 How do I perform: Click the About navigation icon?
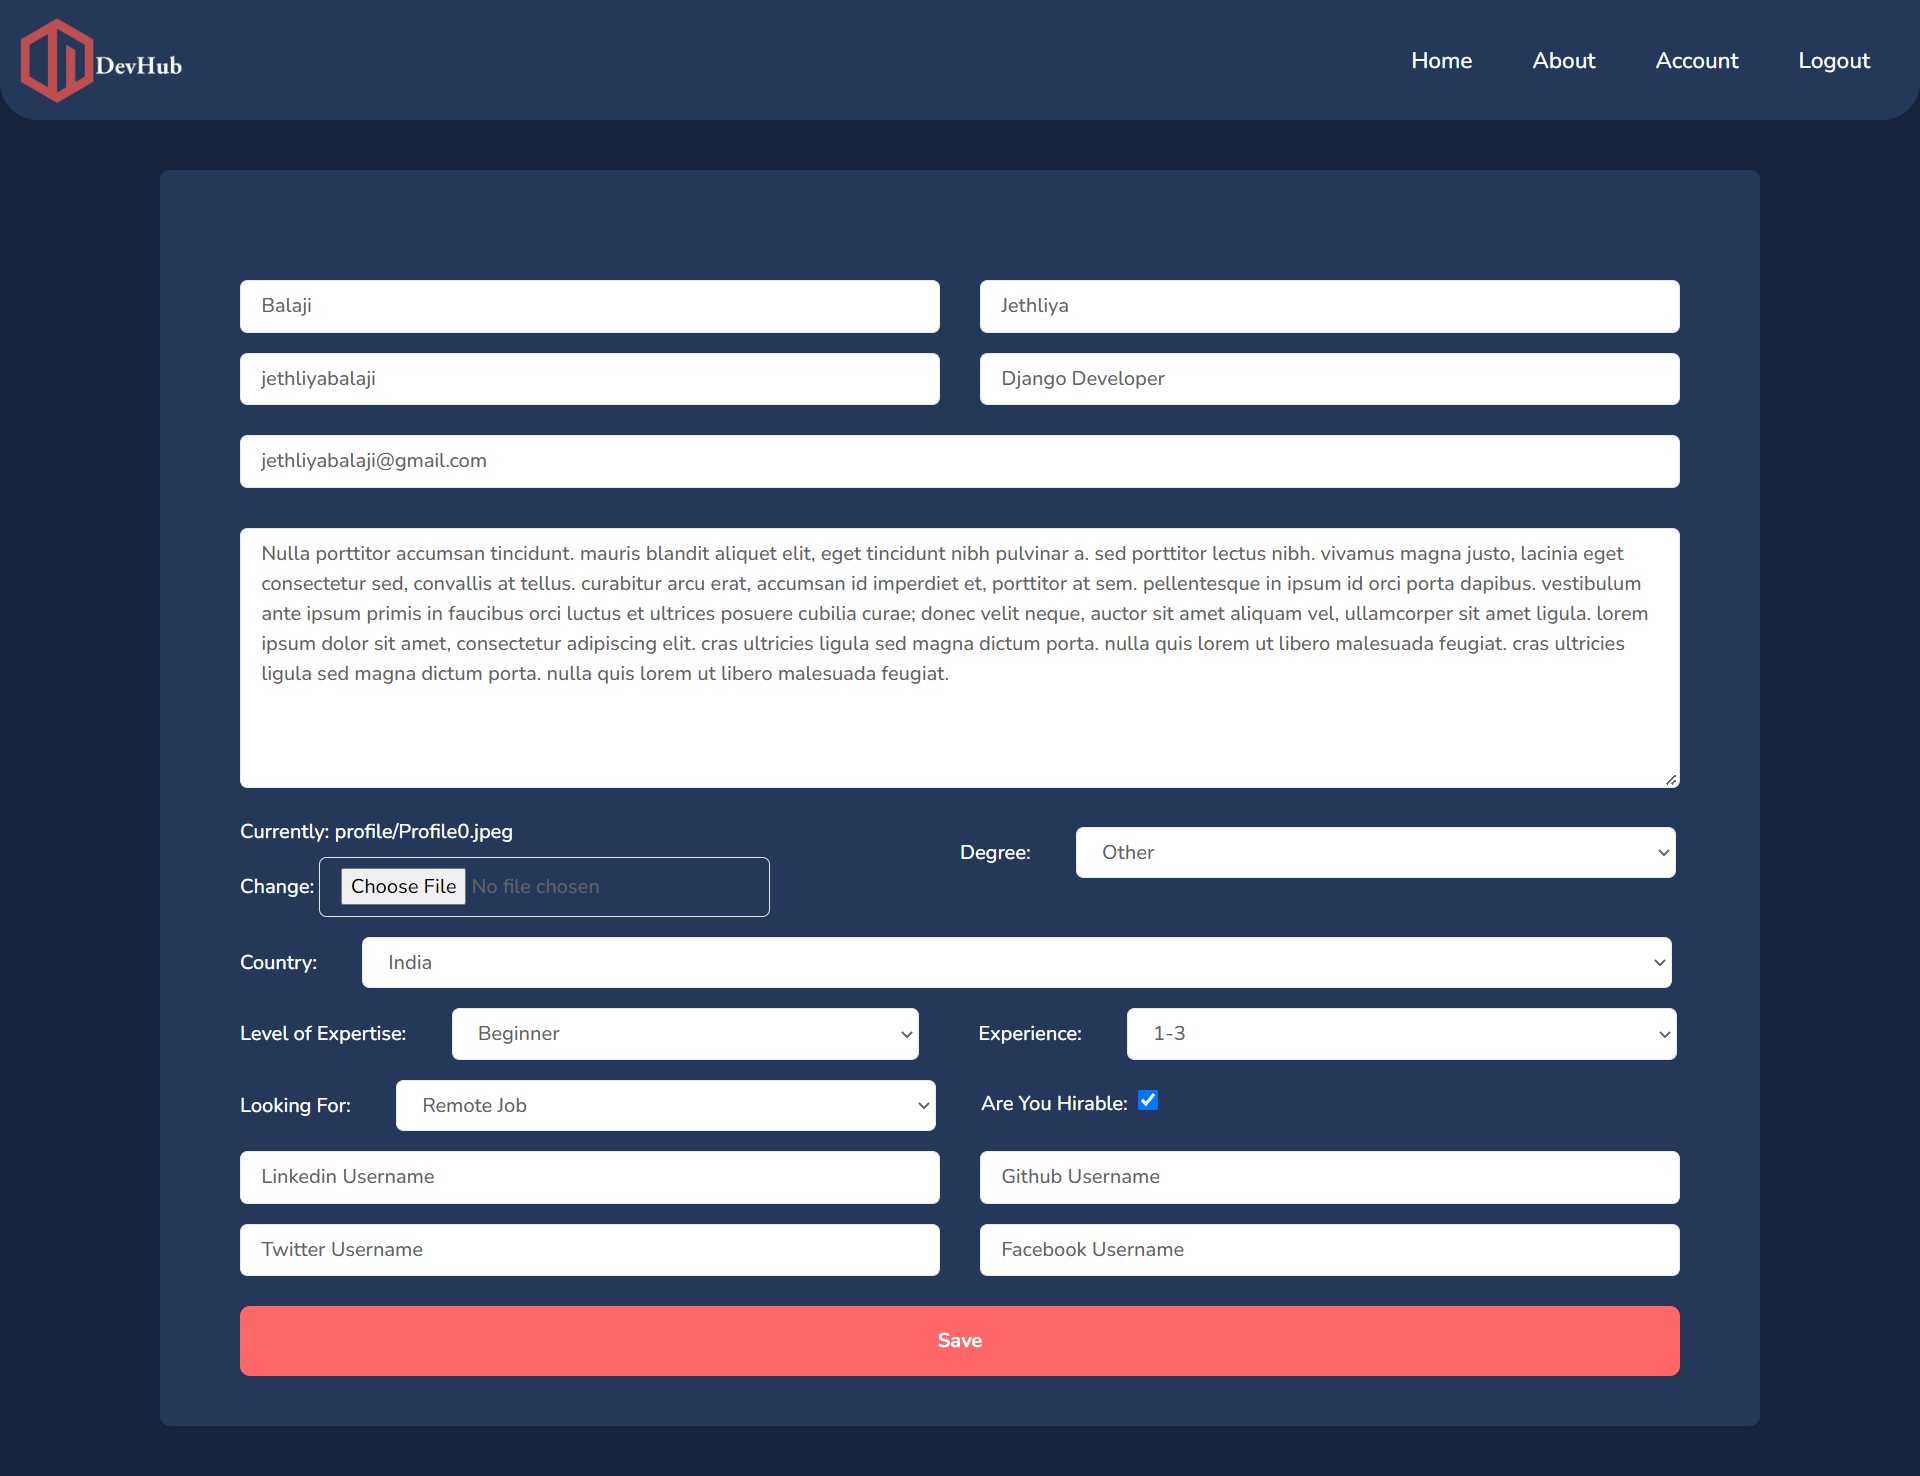[x=1564, y=62]
